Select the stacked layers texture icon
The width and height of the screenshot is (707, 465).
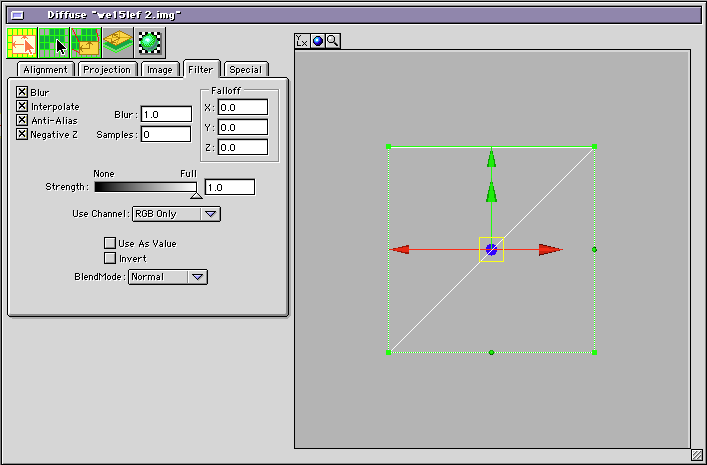coord(118,43)
